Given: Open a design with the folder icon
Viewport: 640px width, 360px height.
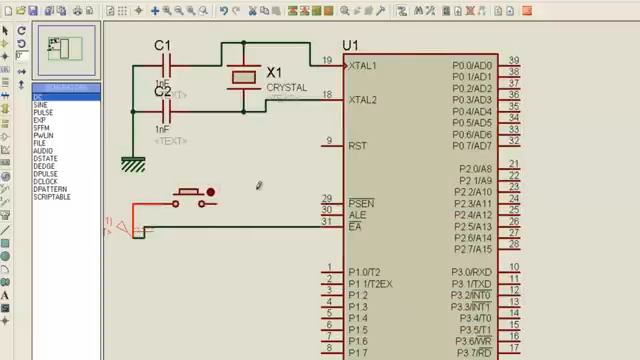Looking at the screenshot, I should coord(21,11).
